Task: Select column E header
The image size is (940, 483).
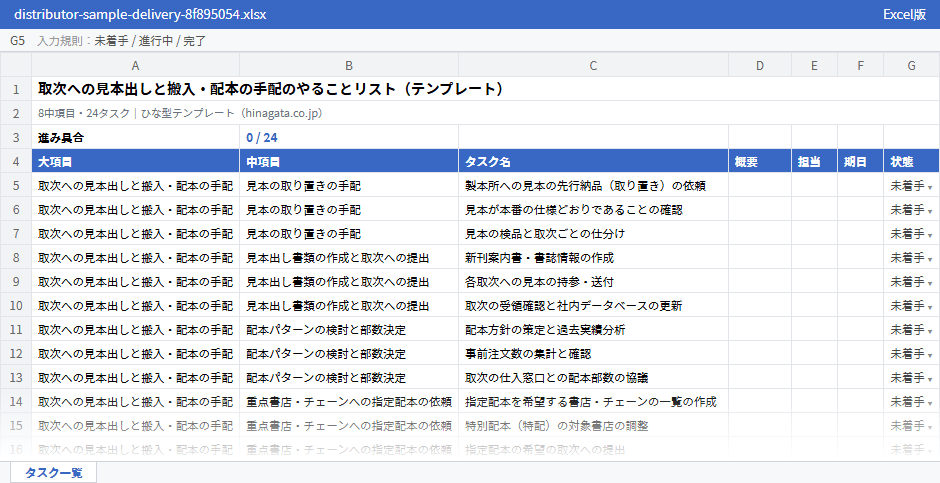Action: (815, 65)
